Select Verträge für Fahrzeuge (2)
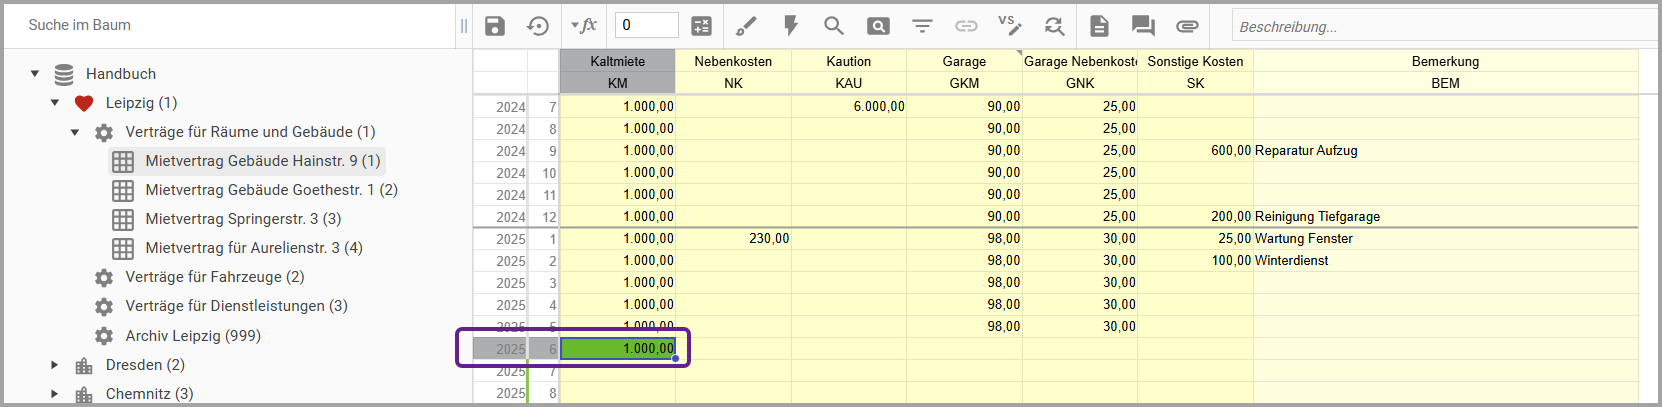The width and height of the screenshot is (1662, 407). pos(214,277)
